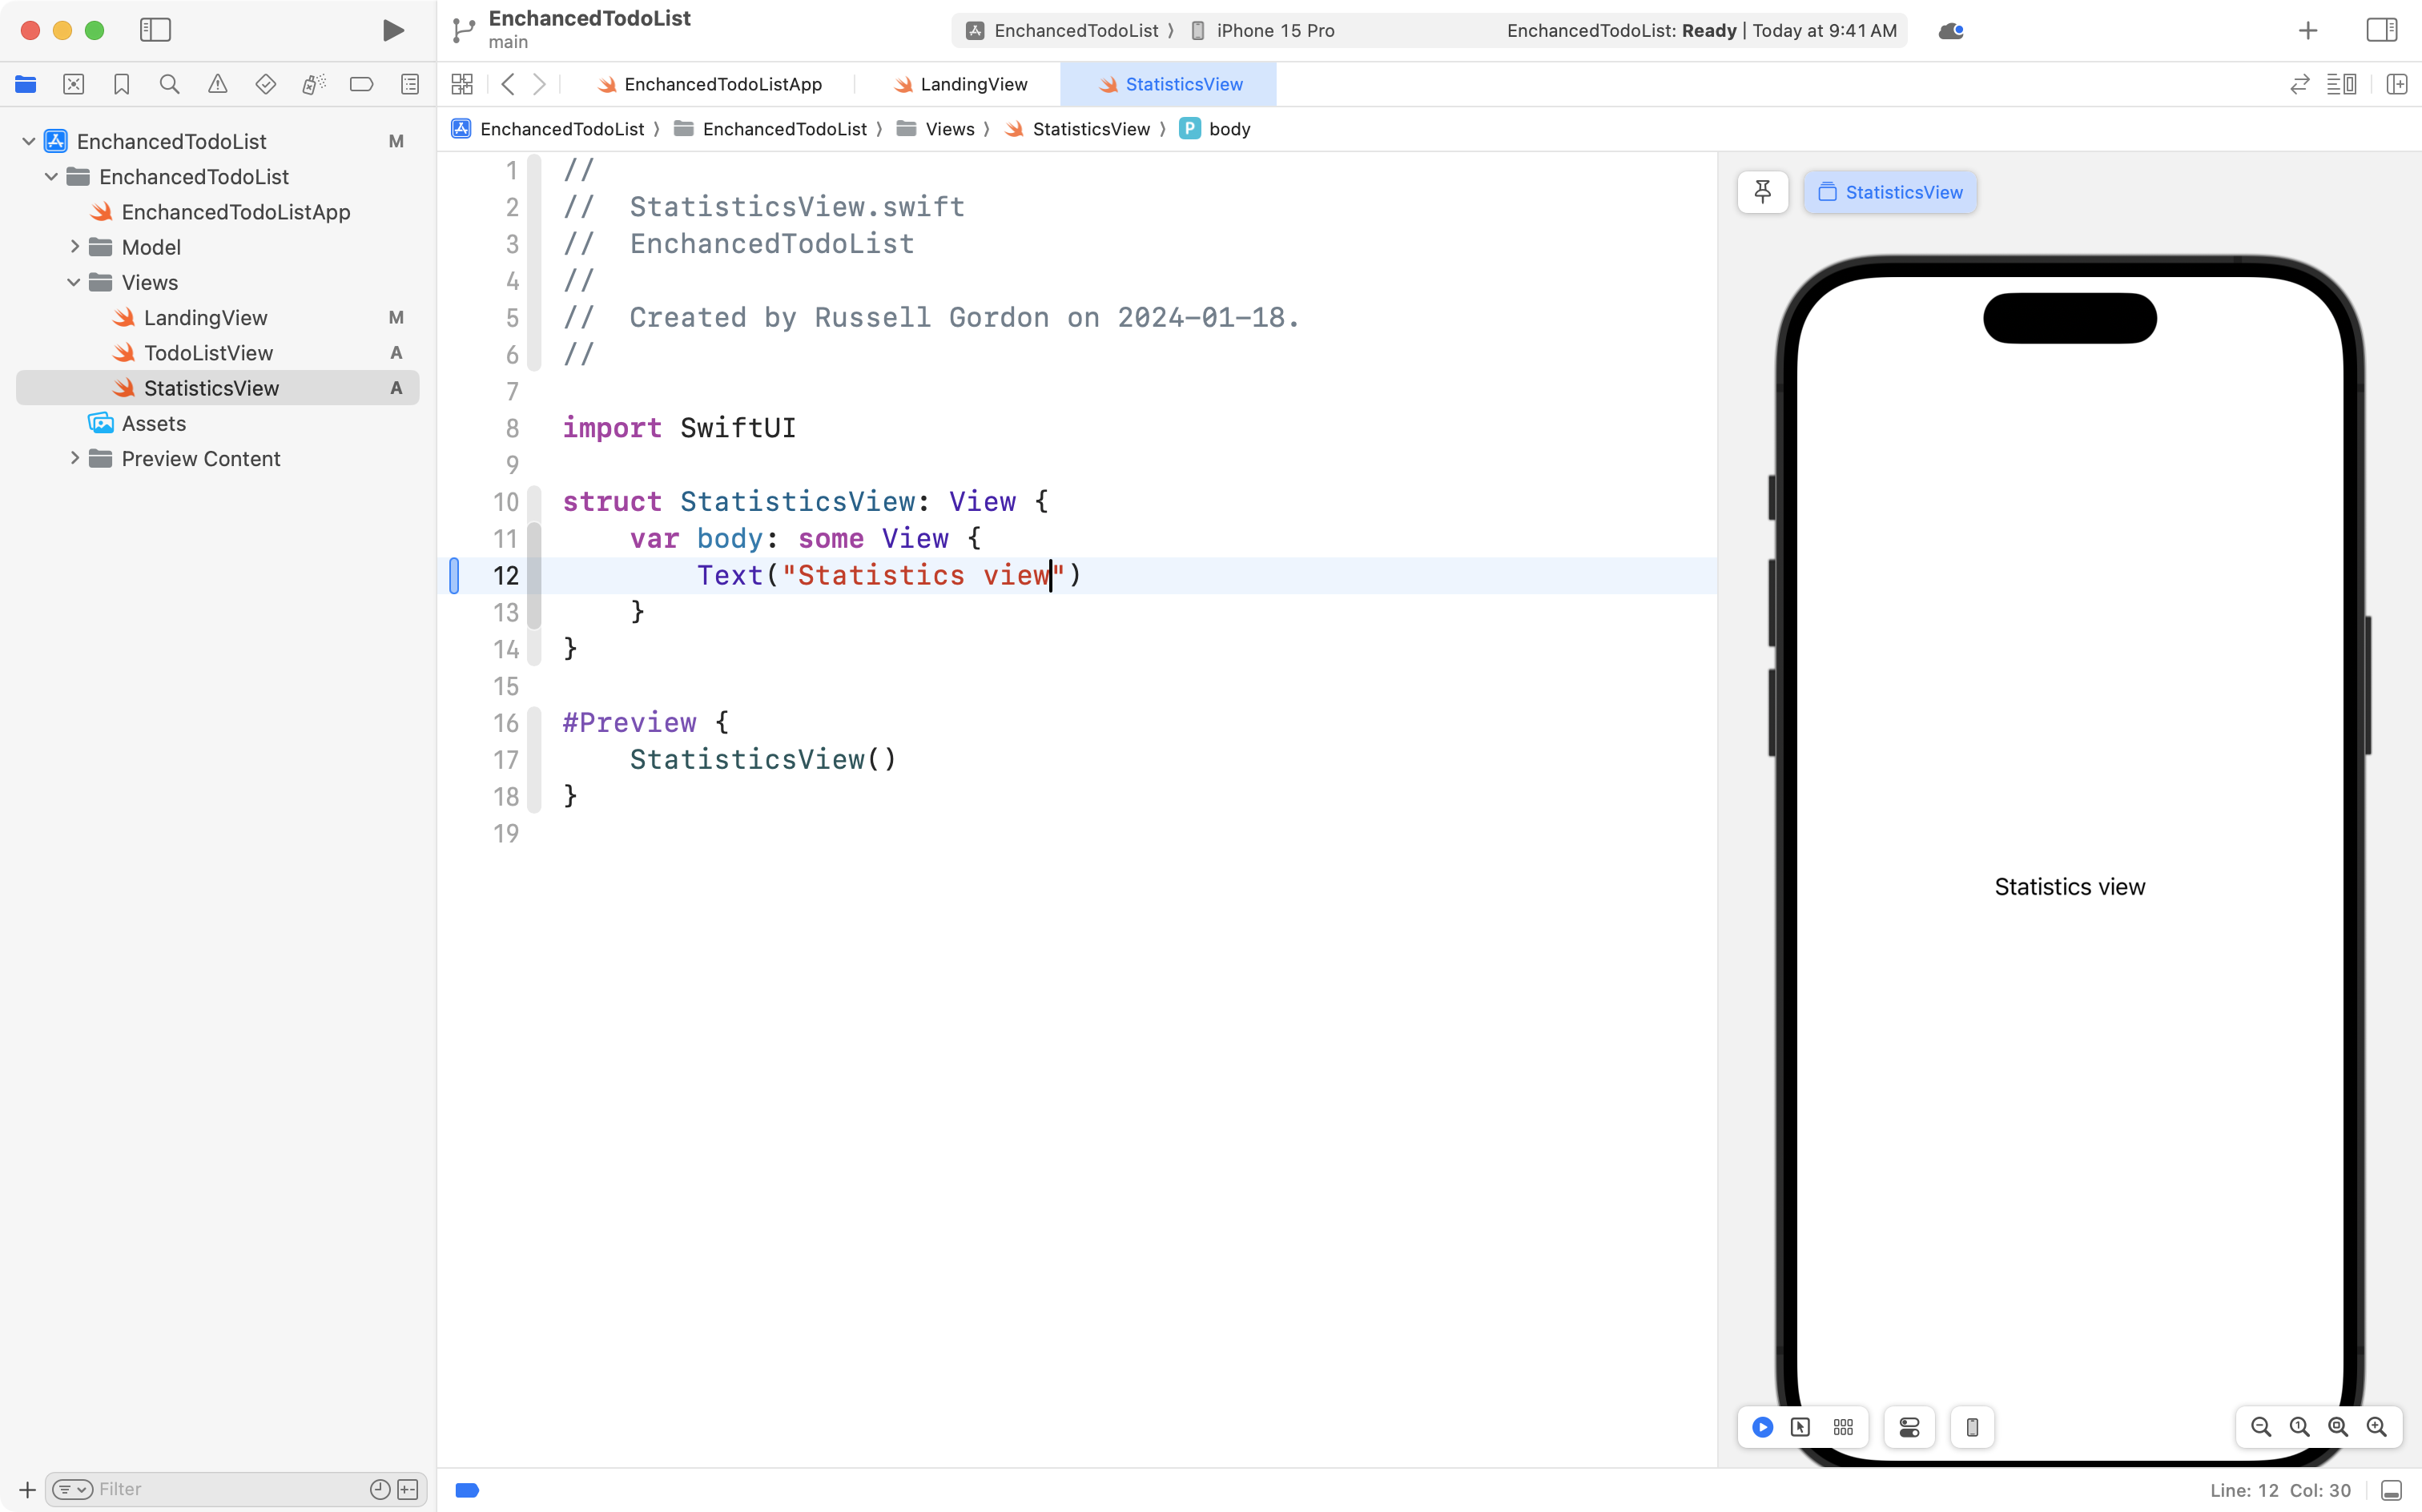Show preview variants grid in canvas
The height and width of the screenshot is (1512, 2422).
pos(1843,1427)
